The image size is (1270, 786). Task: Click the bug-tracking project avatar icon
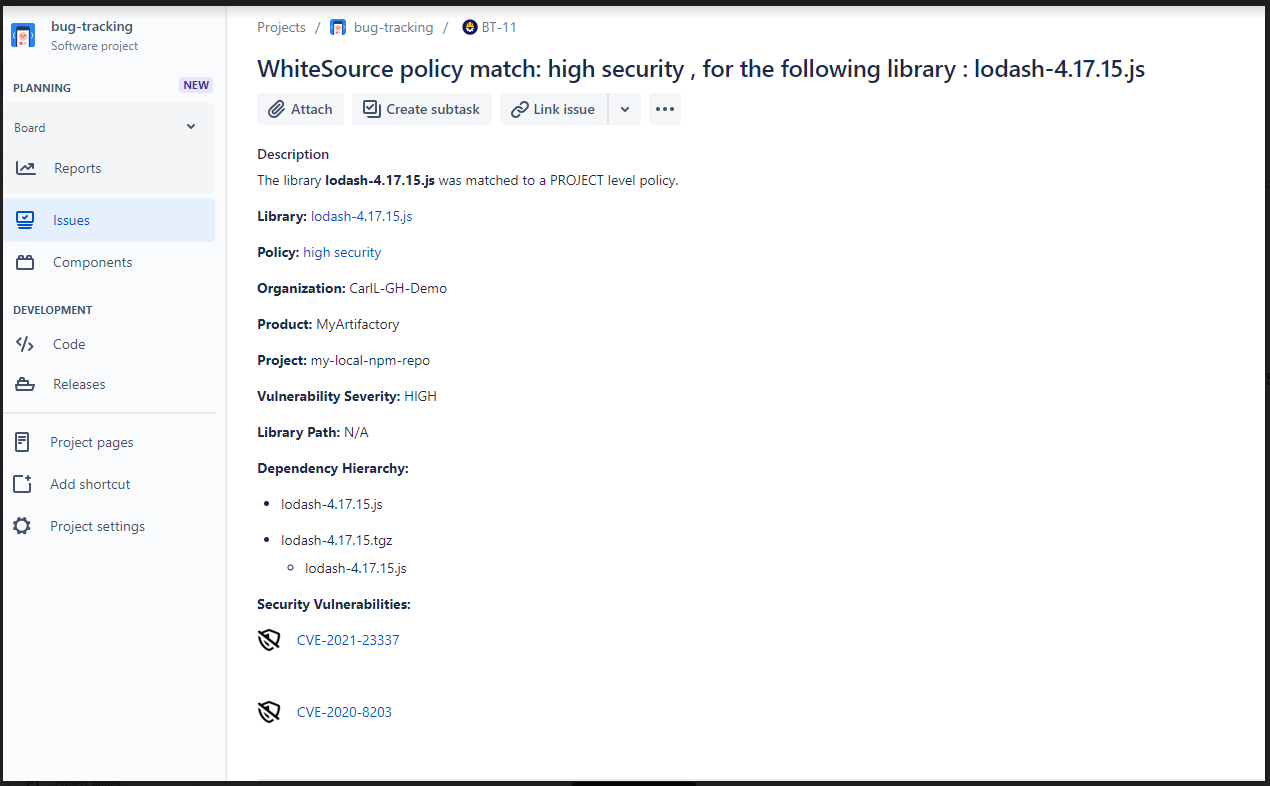click(23, 36)
